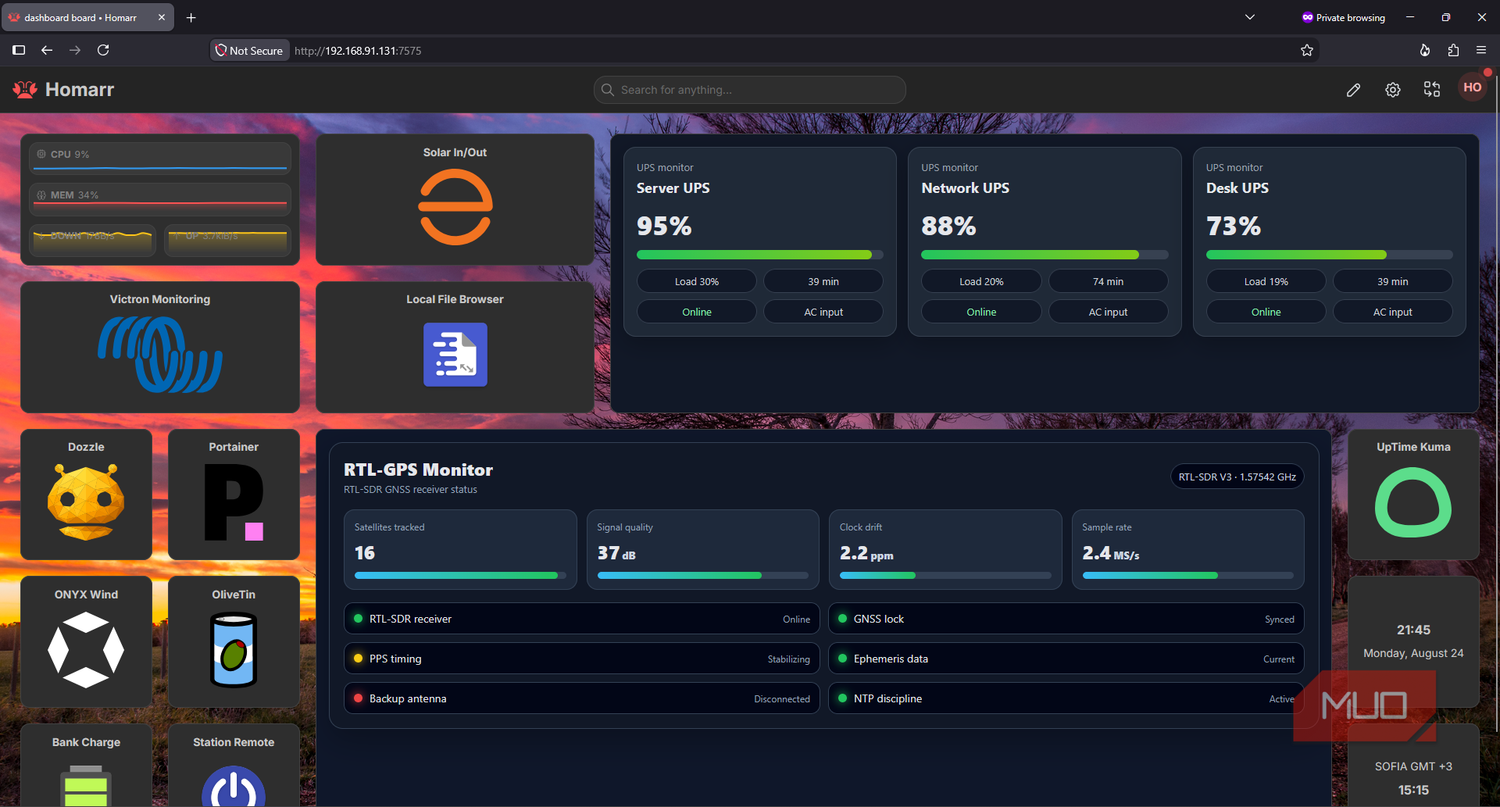1500x807 pixels.
Task: Open browser extensions puzzle icon
Action: point(1453,50)
